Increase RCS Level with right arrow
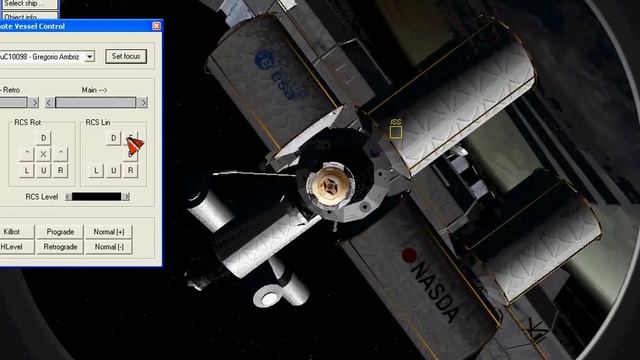This screenshot has height=360, width=640. (x=126, y=197)
